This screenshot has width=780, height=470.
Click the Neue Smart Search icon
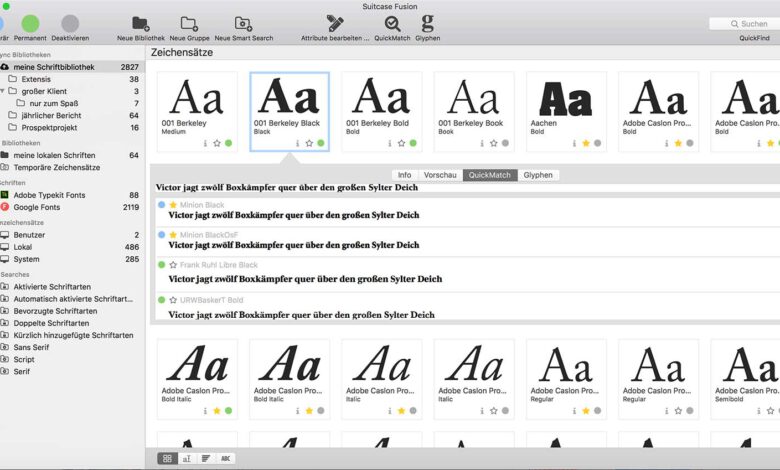click(243, 24)
